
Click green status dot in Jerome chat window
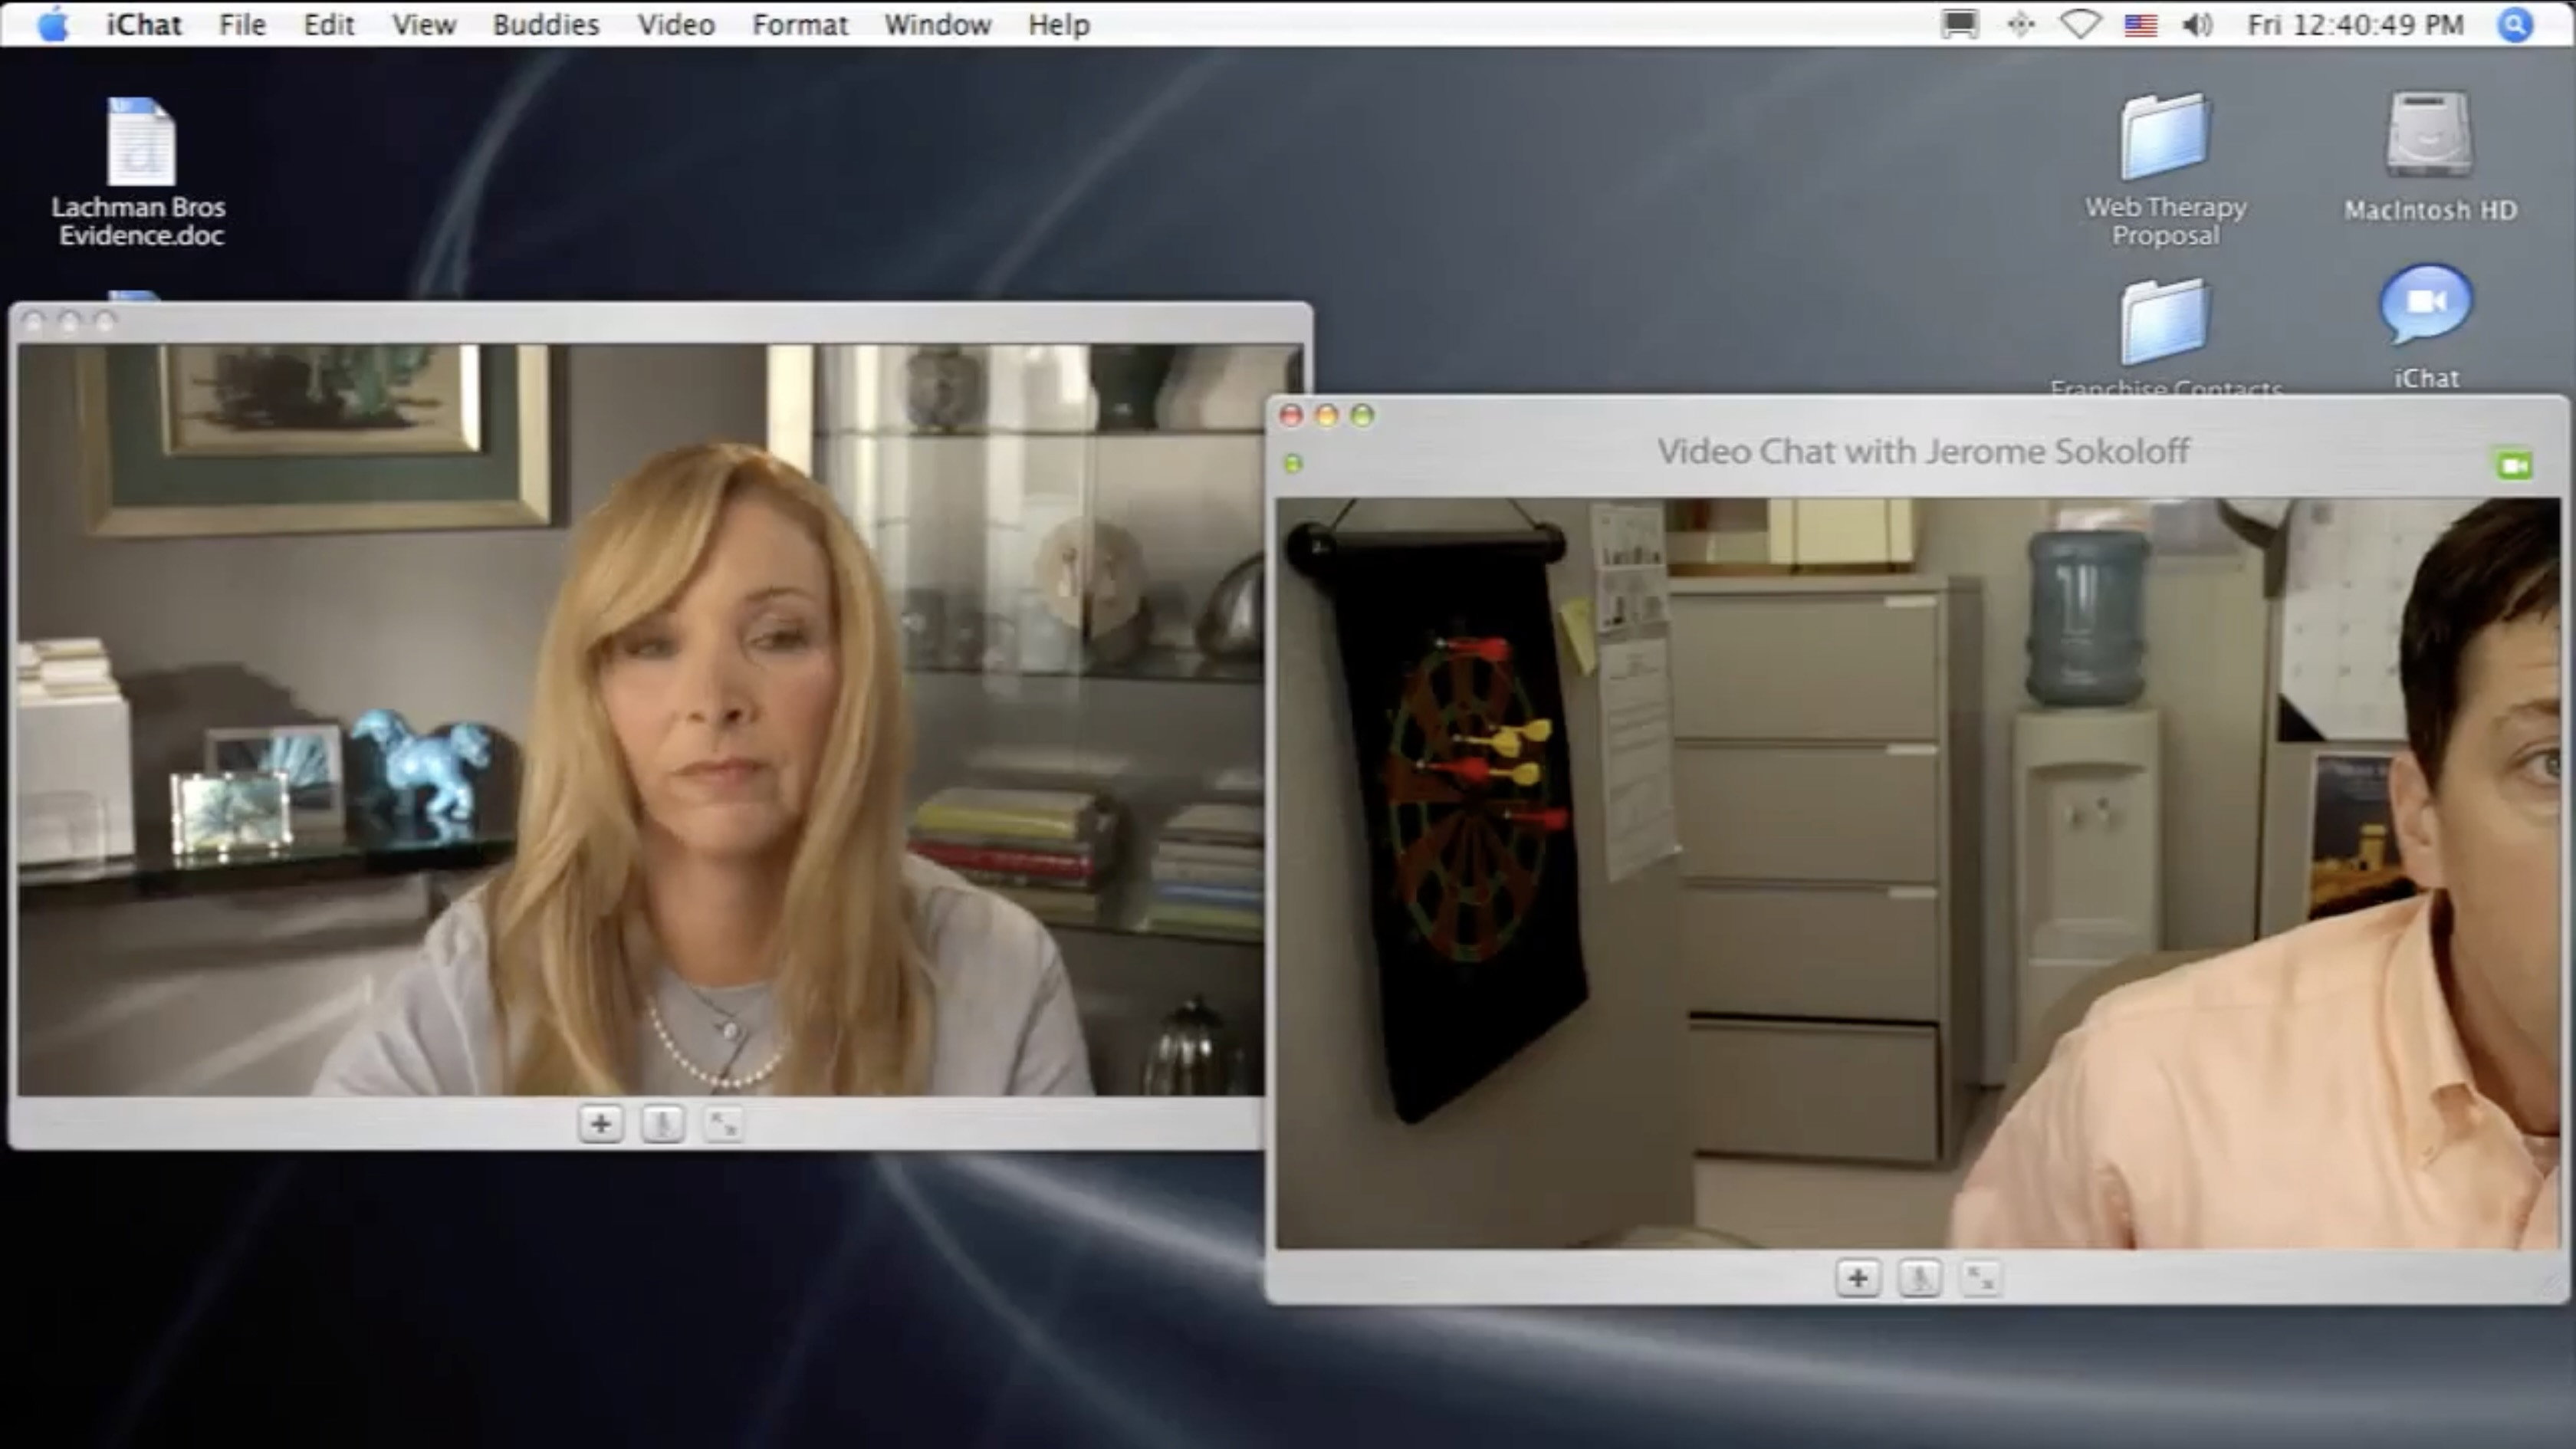coord(1293,463)
